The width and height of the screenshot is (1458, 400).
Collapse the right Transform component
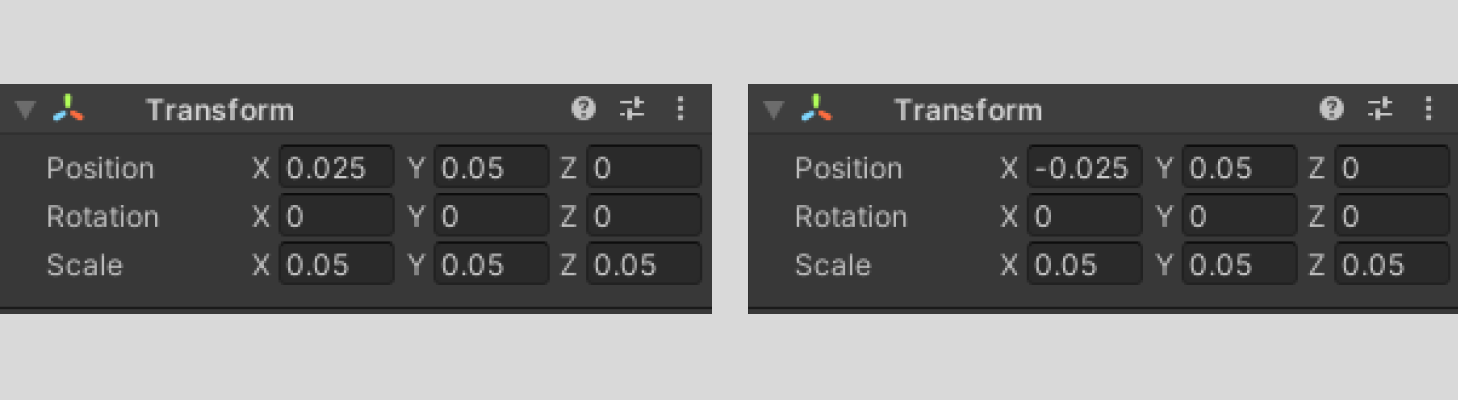point(773,110)
